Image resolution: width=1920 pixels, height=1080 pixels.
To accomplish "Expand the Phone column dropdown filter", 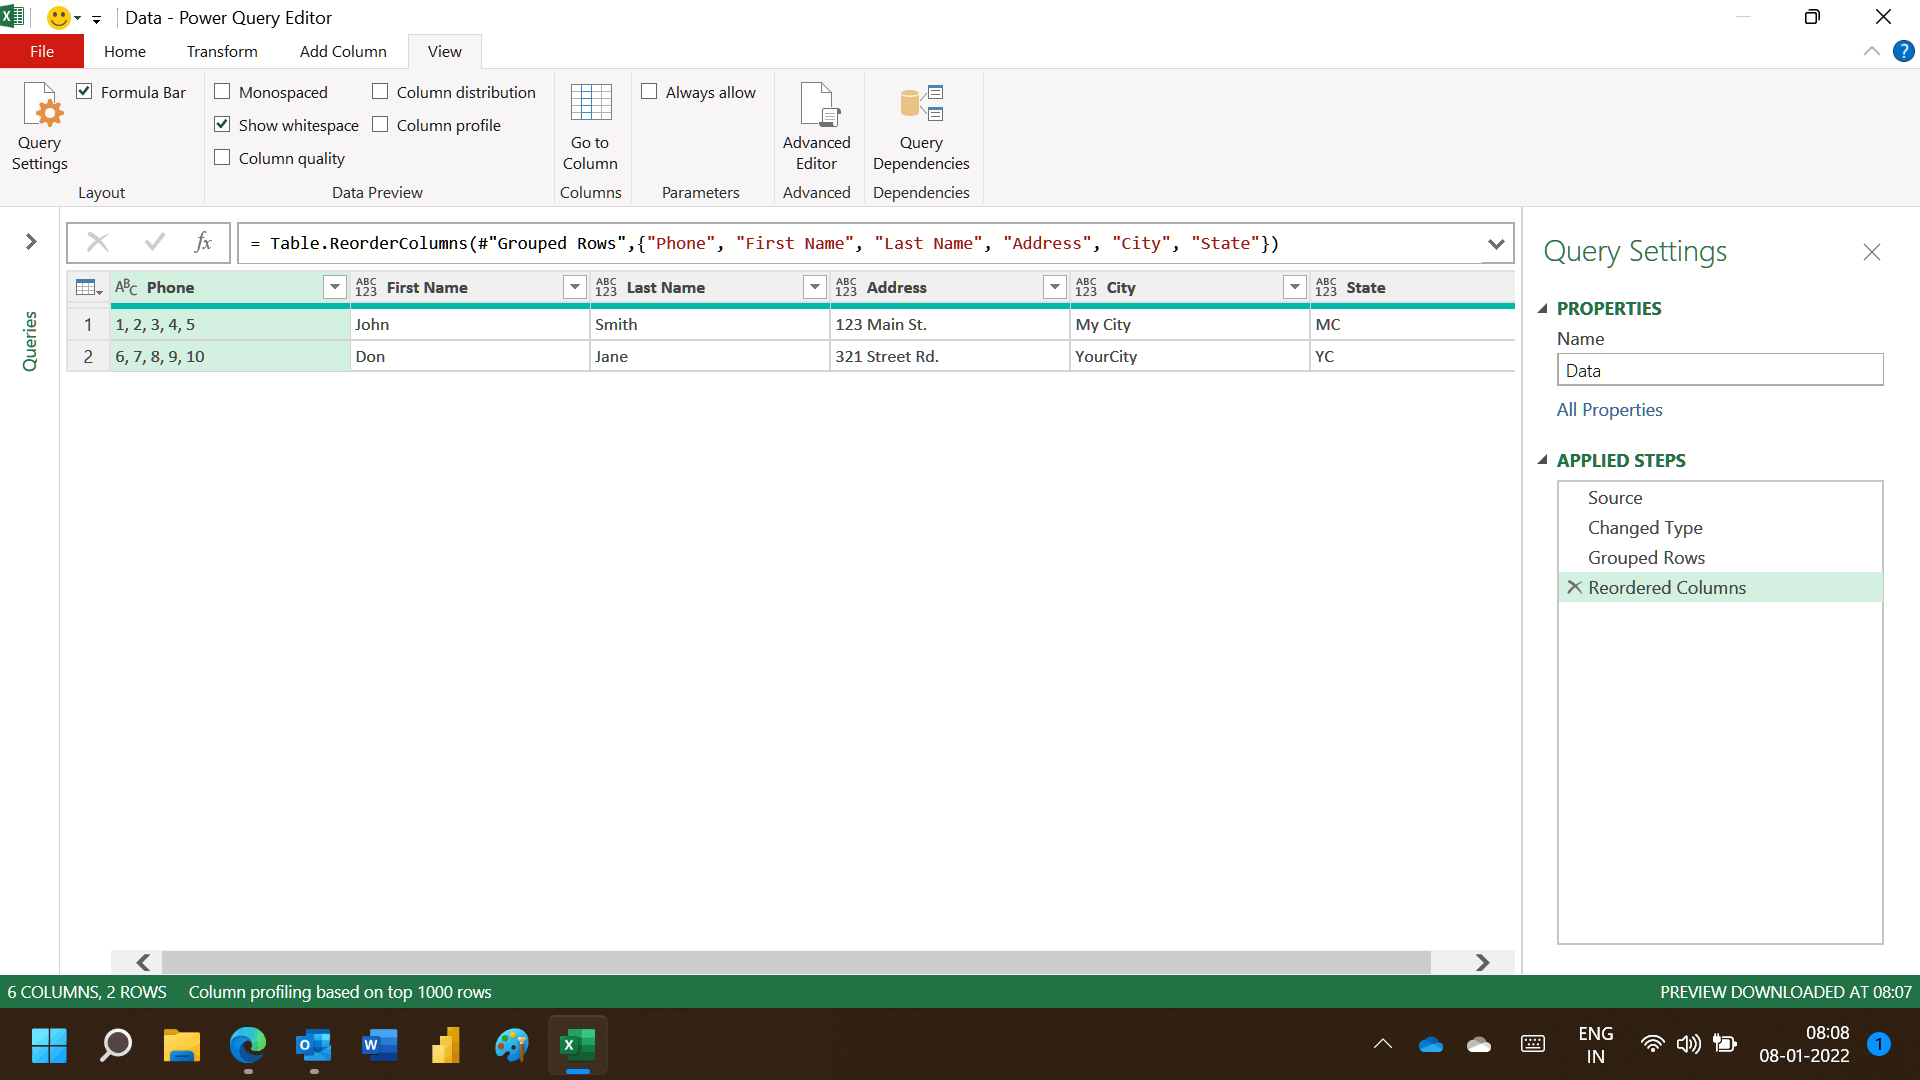I will pyautogui.click(x=336, y=287).
